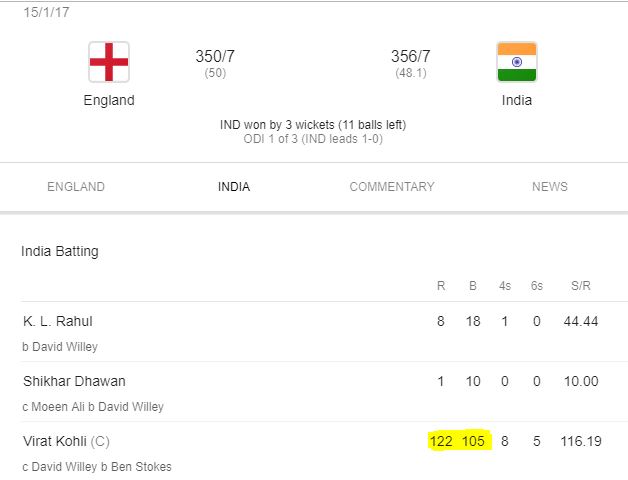Click the India team name label
This screenshot has height=480, width=628.
516,101
